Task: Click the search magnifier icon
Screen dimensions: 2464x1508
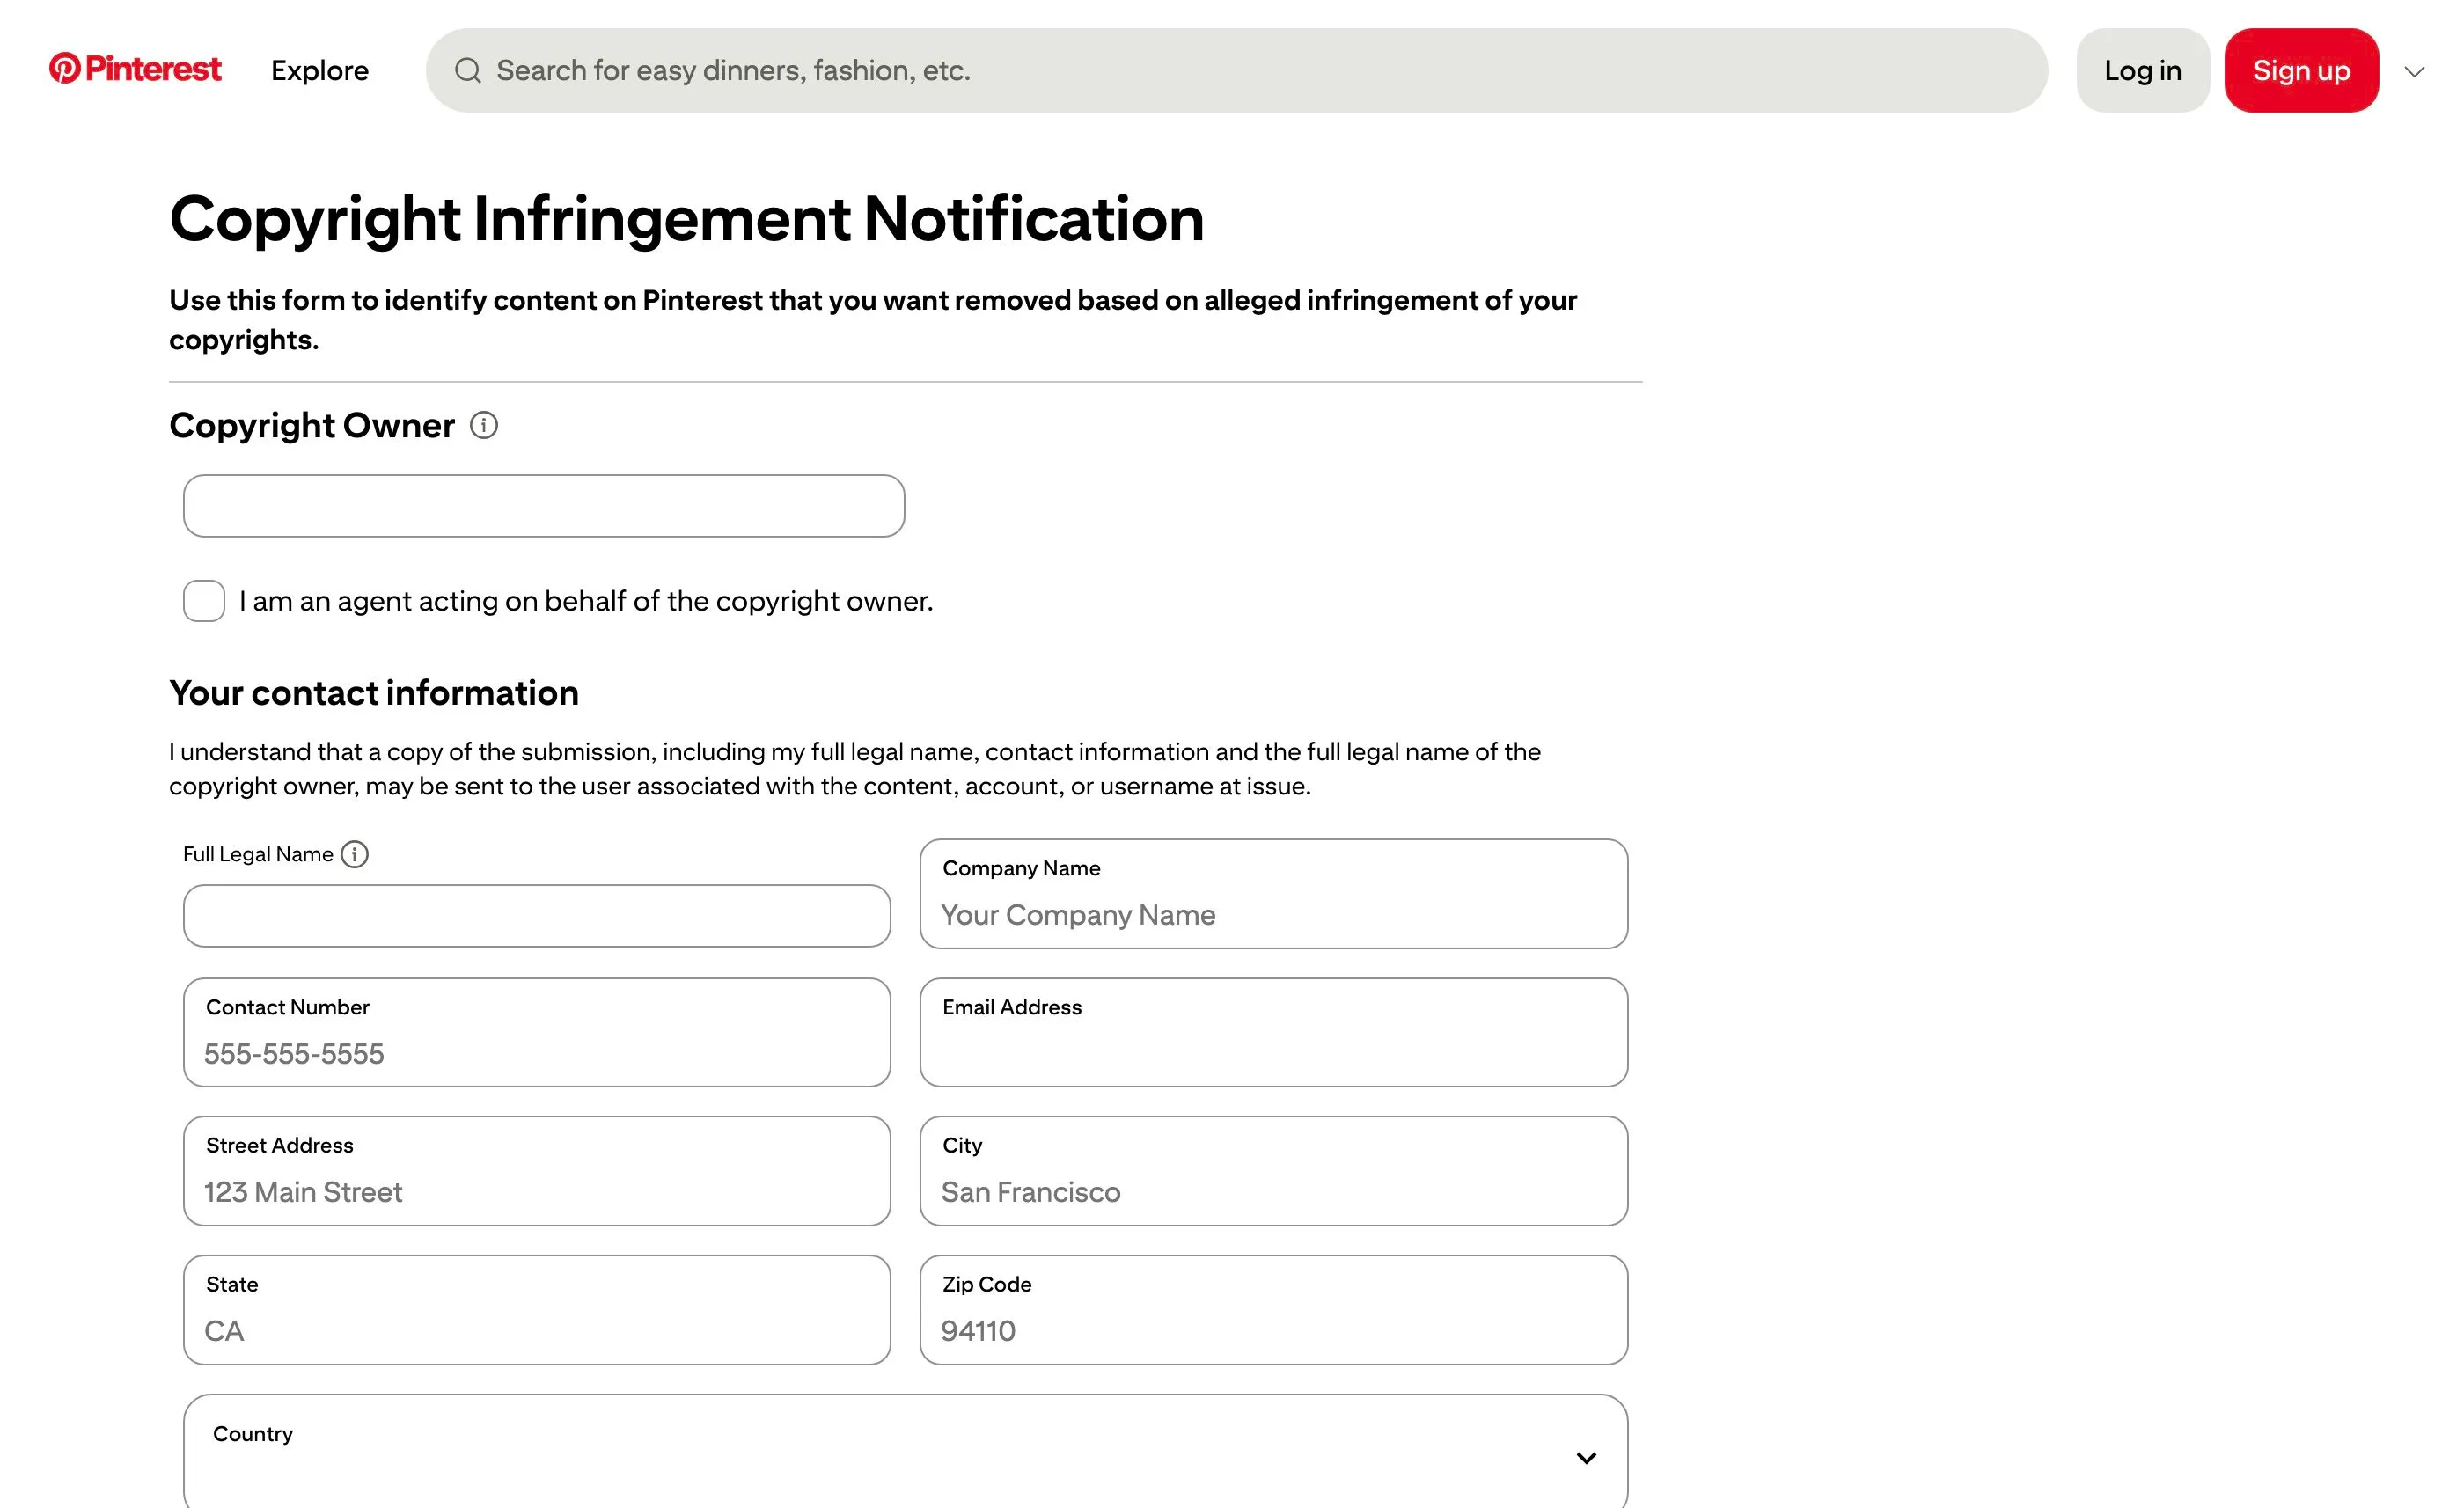Action: (468, 70)
